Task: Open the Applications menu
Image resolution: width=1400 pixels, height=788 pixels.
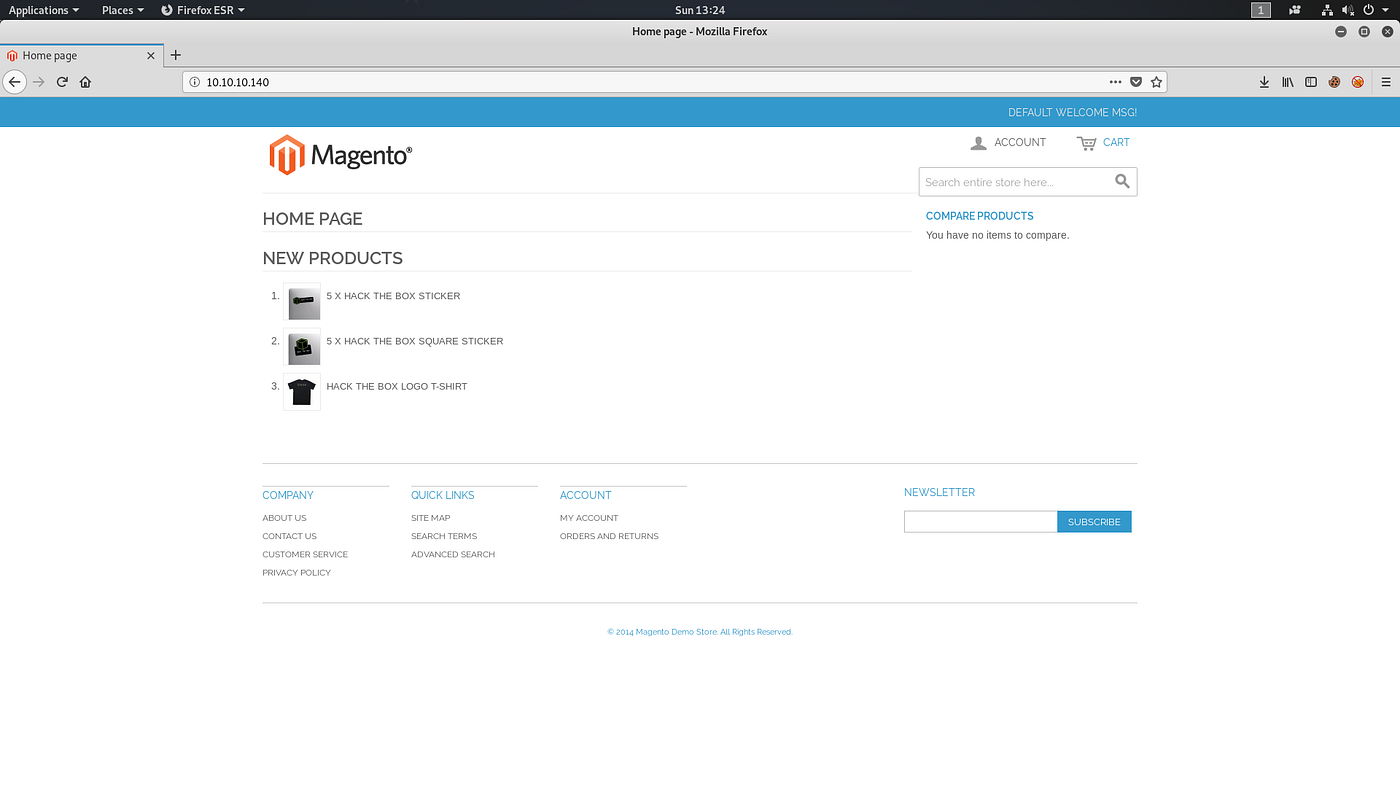Action: coord(44,10)
